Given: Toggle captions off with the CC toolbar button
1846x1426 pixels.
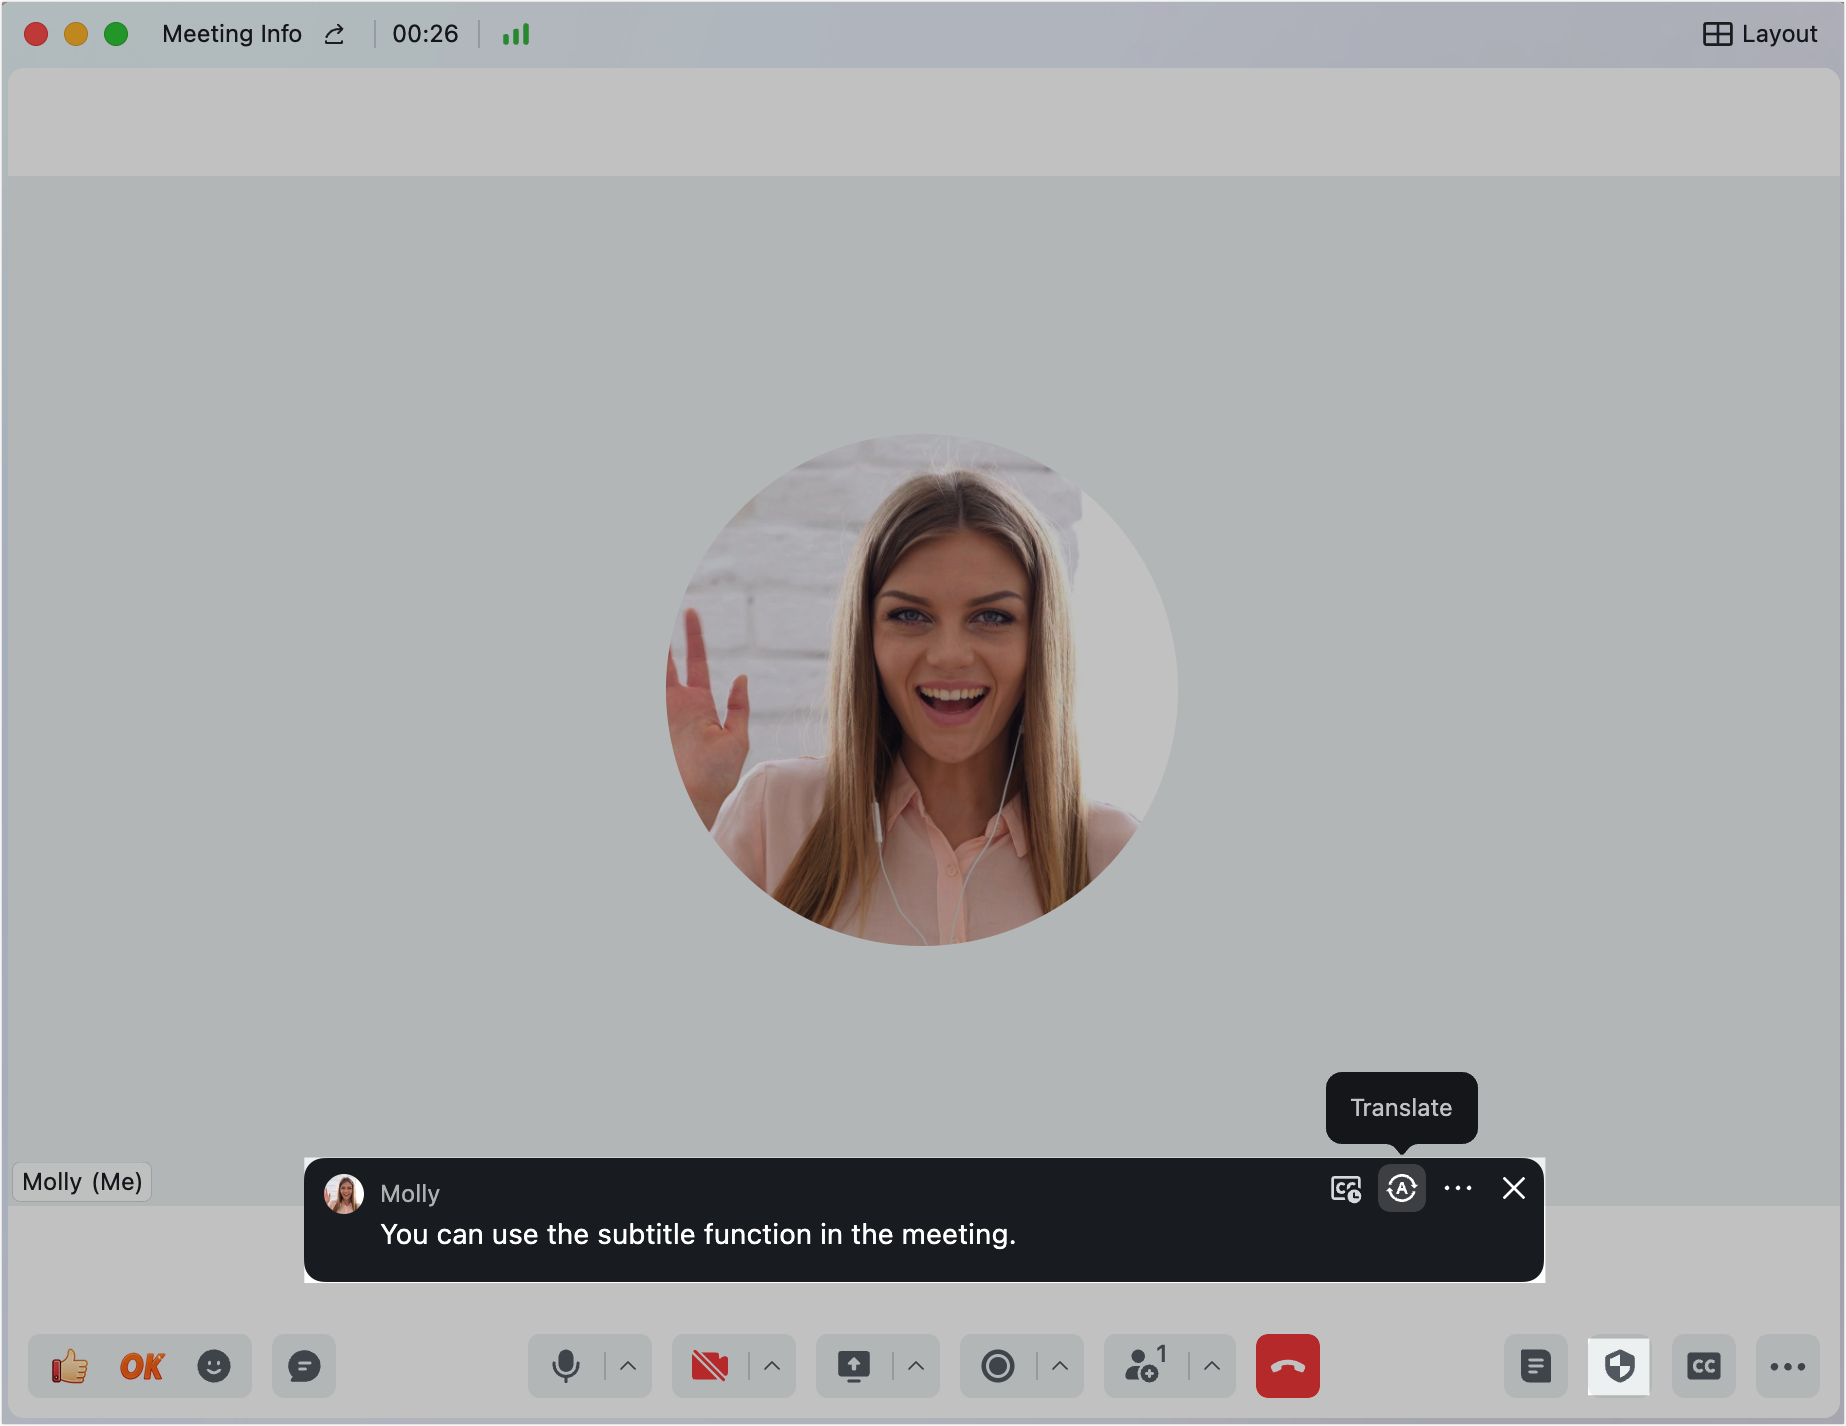Looking at the screenshot, I should point(1705,1366).
